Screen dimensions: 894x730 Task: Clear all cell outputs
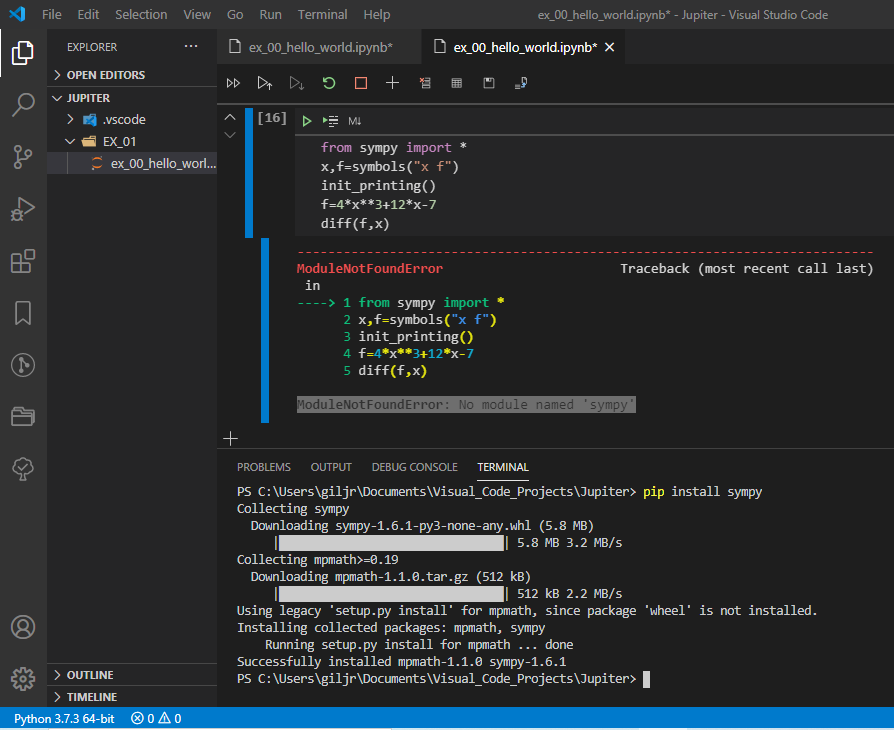point(424,83)
